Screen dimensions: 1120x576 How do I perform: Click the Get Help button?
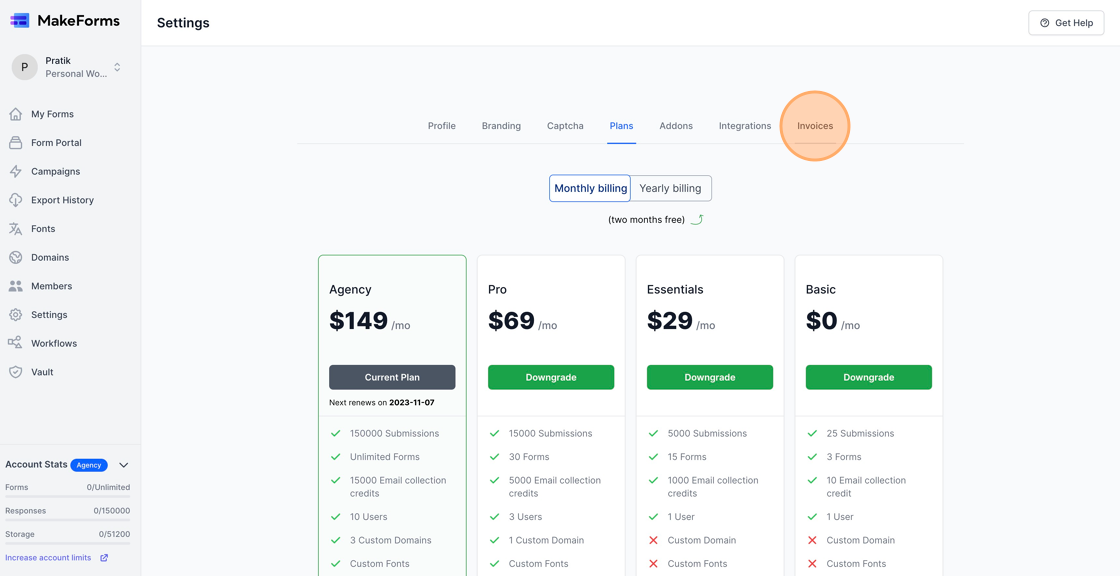coord(1066,22)
